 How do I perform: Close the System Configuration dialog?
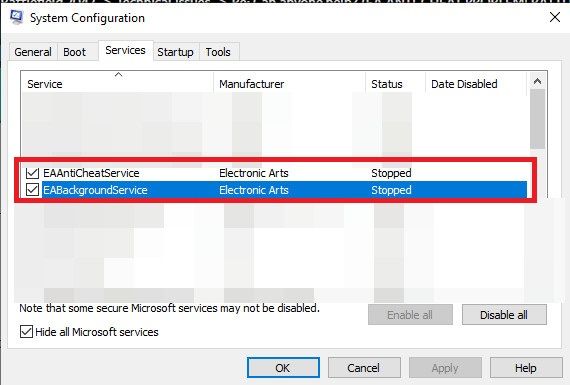555,17
